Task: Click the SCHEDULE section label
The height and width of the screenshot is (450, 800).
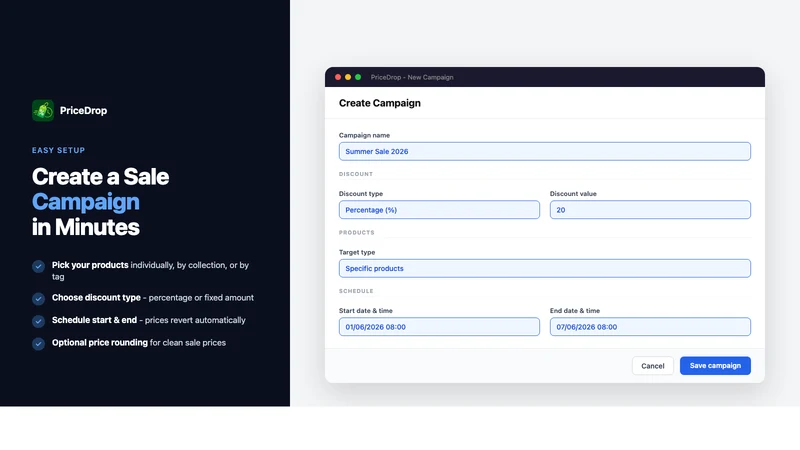Action: pyautogui.click(x=356, y=291)
